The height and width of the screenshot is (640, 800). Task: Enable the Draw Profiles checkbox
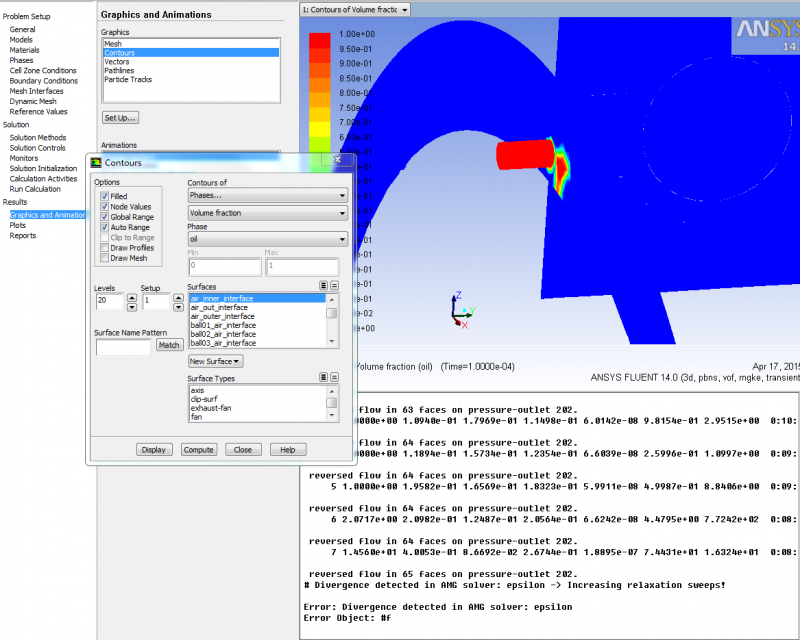105,248
